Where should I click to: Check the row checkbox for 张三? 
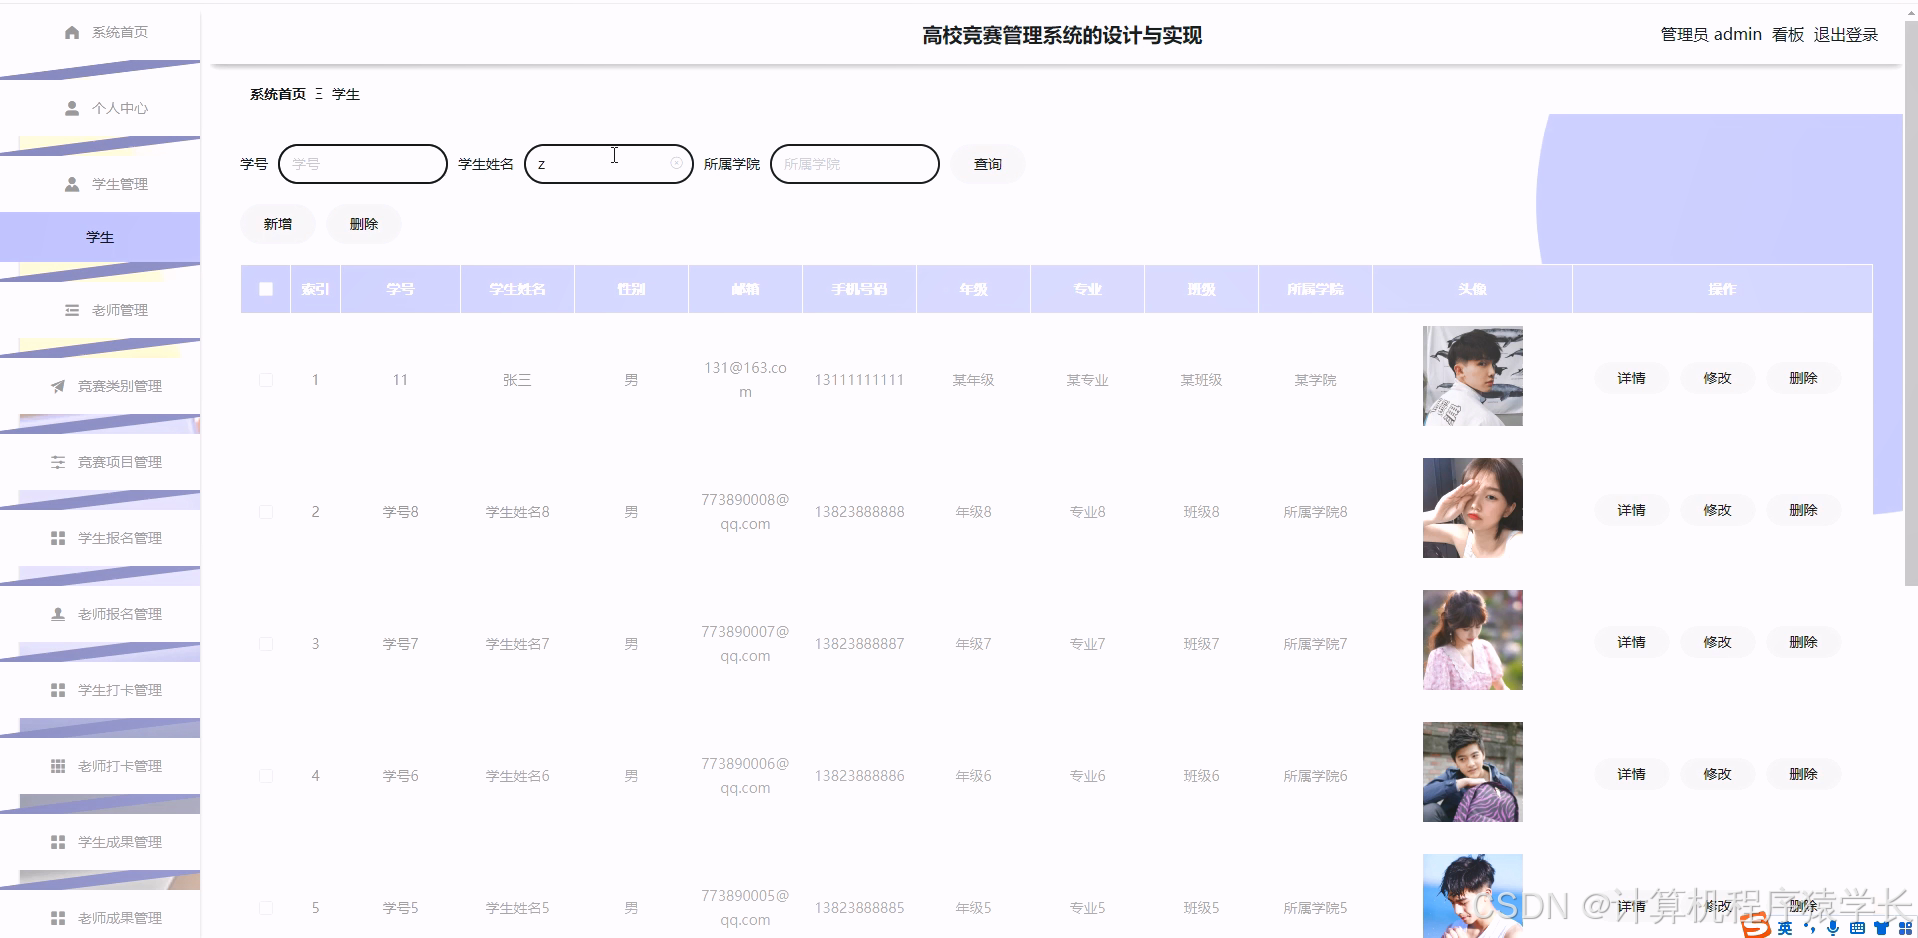pyautogui.click(x=265, y=379)
